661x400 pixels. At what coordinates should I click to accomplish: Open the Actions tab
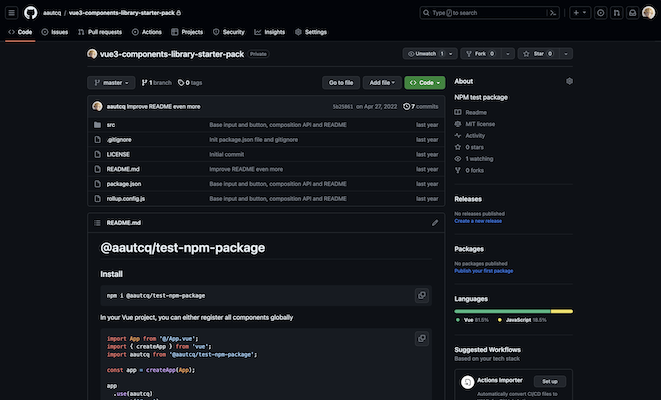pyautogui.click(x=147, y=32)
